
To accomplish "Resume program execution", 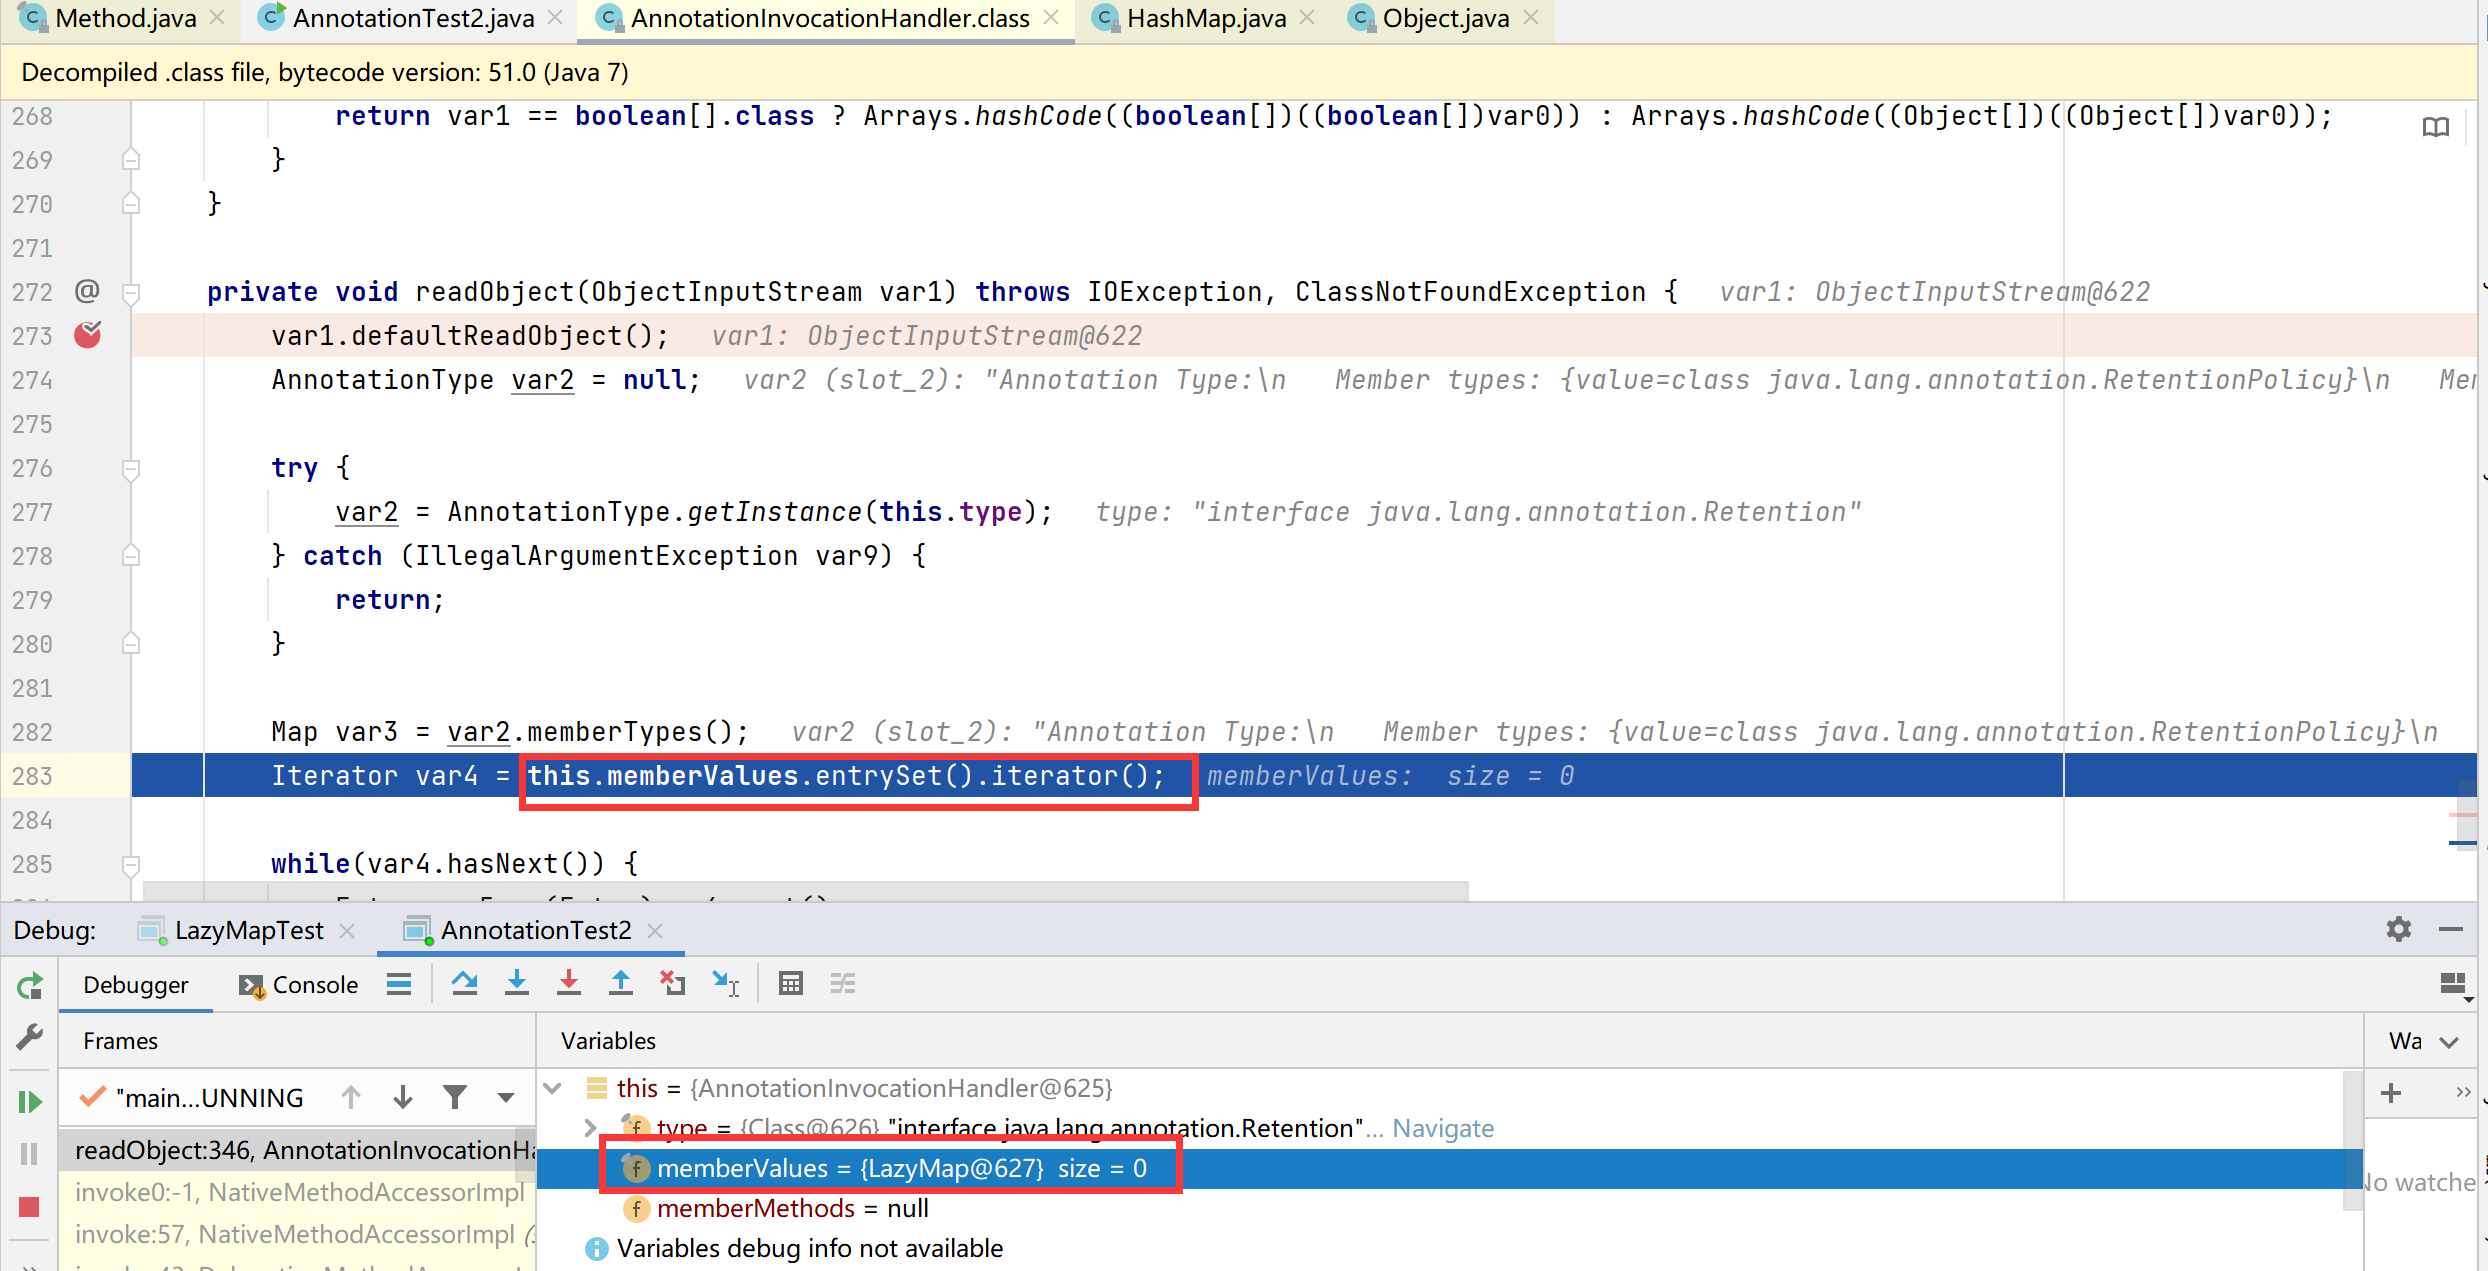I will [30, 1102].
